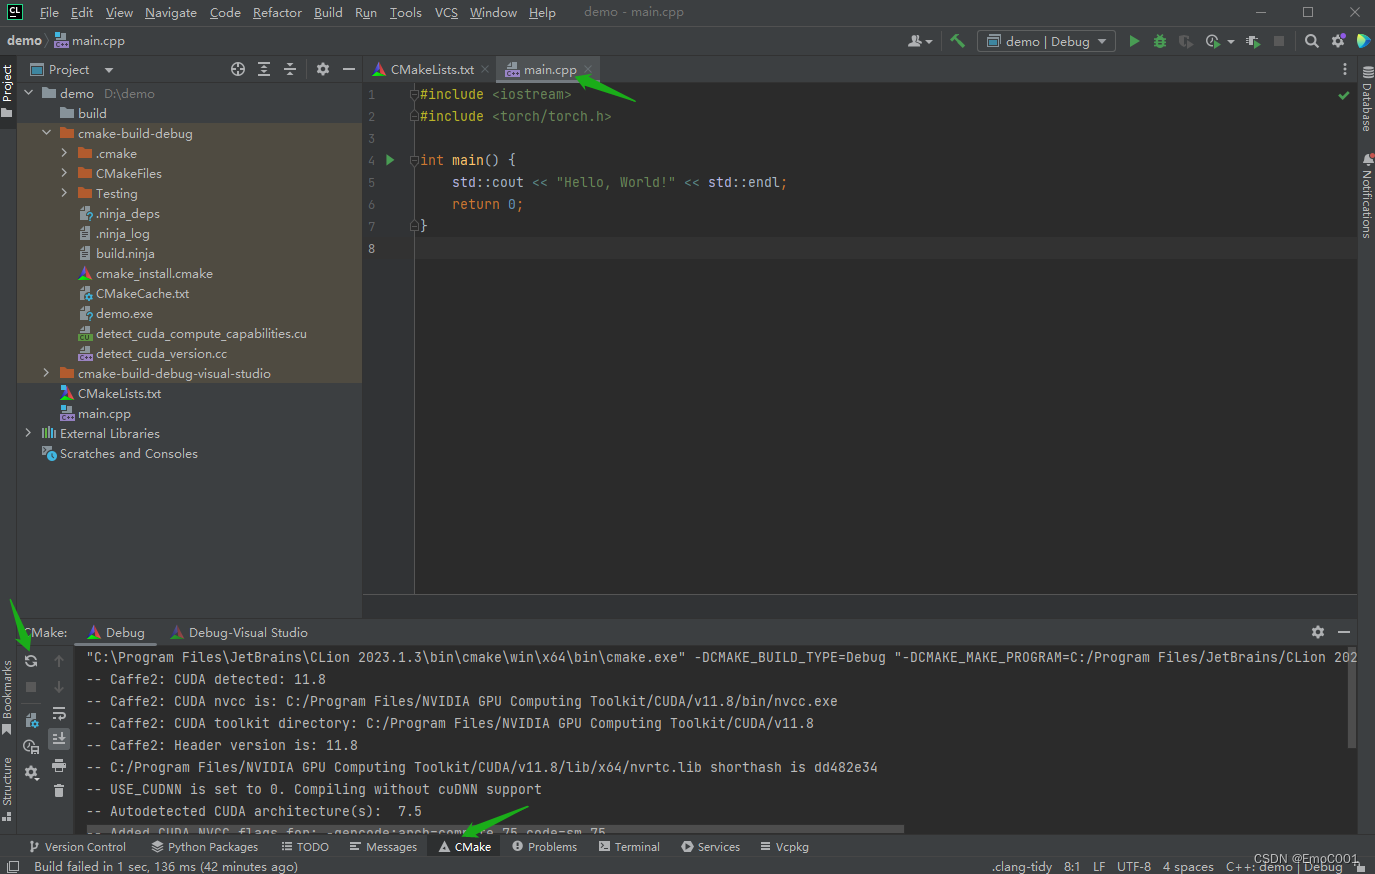Start debugging with the bug icon
This screenshot has height=874, width=1375.
tap(1160, 41)
